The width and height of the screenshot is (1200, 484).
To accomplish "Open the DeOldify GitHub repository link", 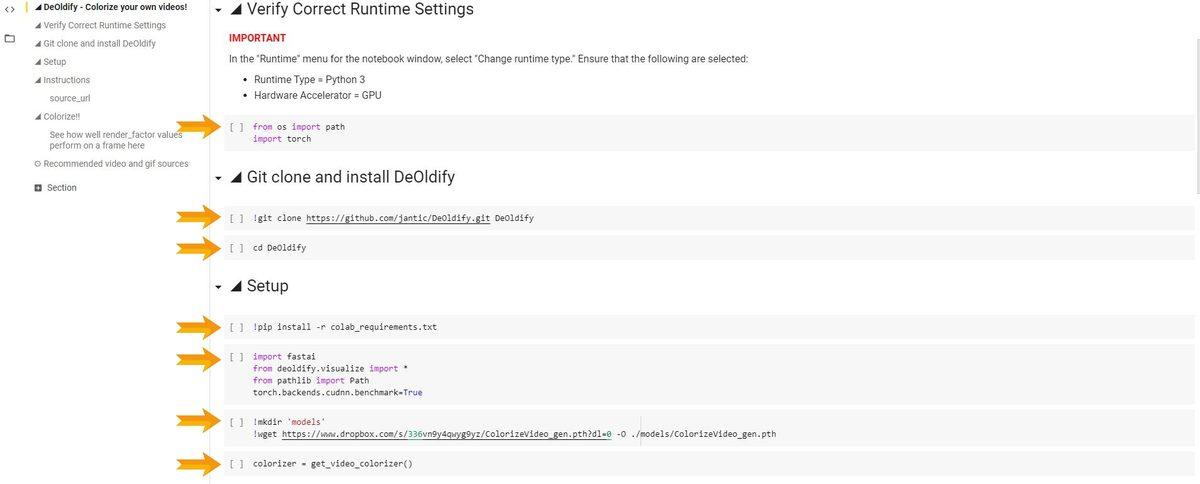I will point(397,218).
